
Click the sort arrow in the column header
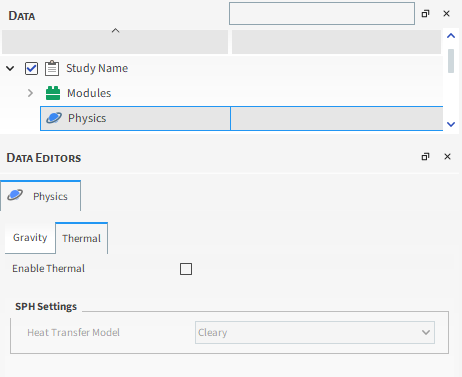click(x=115, y=31)
